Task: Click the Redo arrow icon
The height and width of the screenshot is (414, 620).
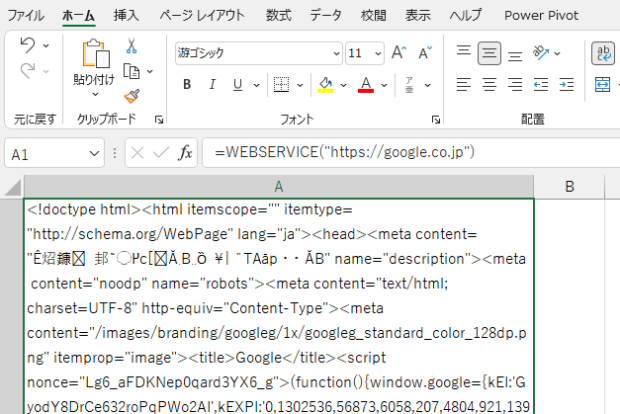Action: [x=28, y=71]
